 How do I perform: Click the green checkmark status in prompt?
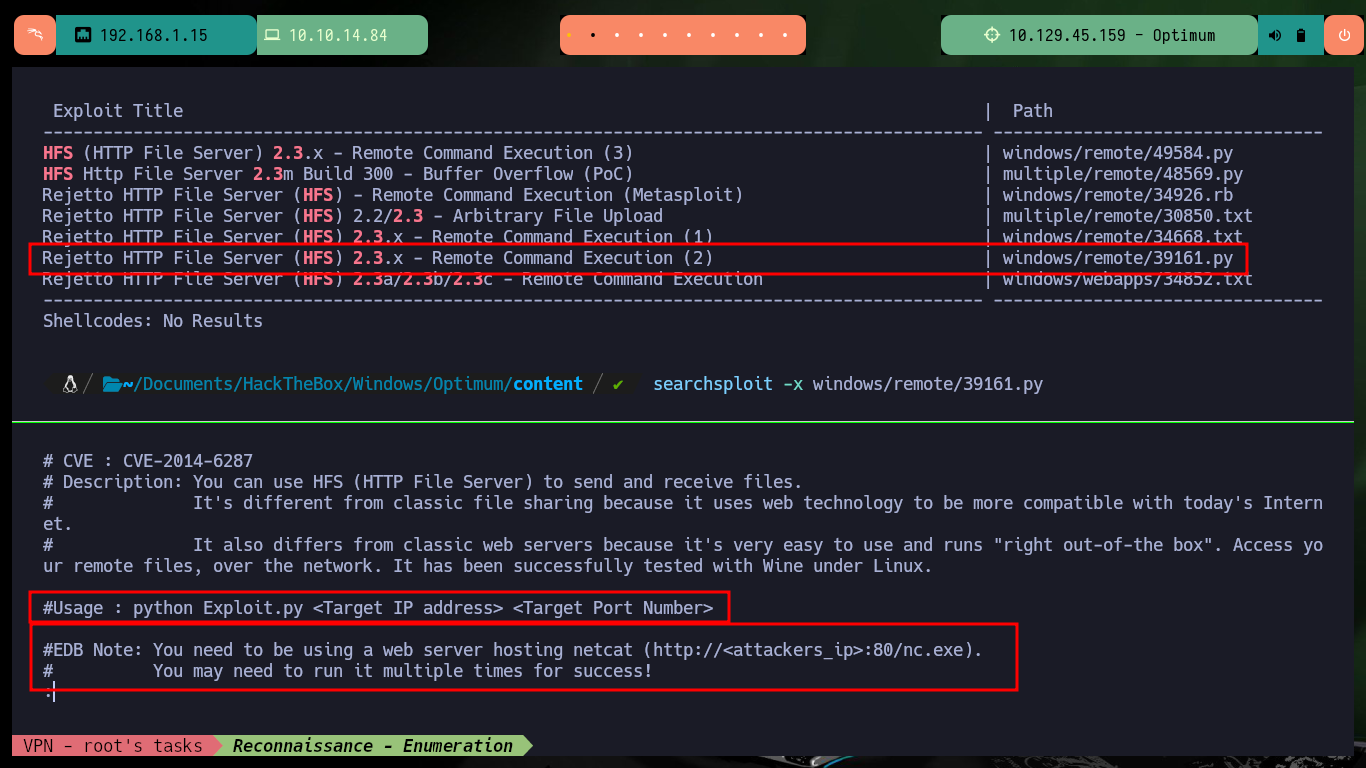(x=618, y=384)
